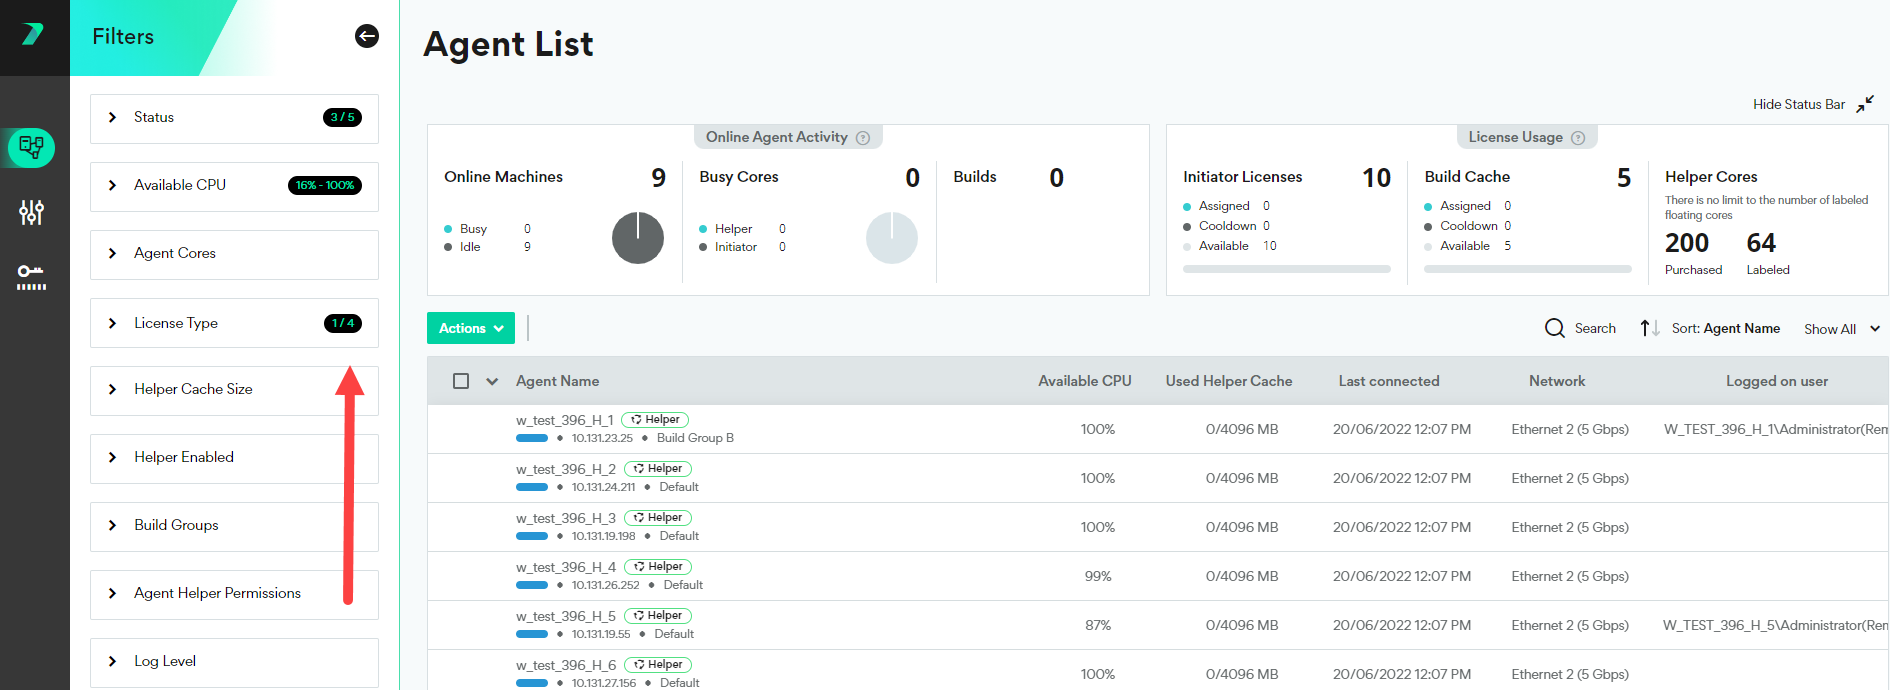Click the Available CPU column header
1890x690 pixels.
1084,381
